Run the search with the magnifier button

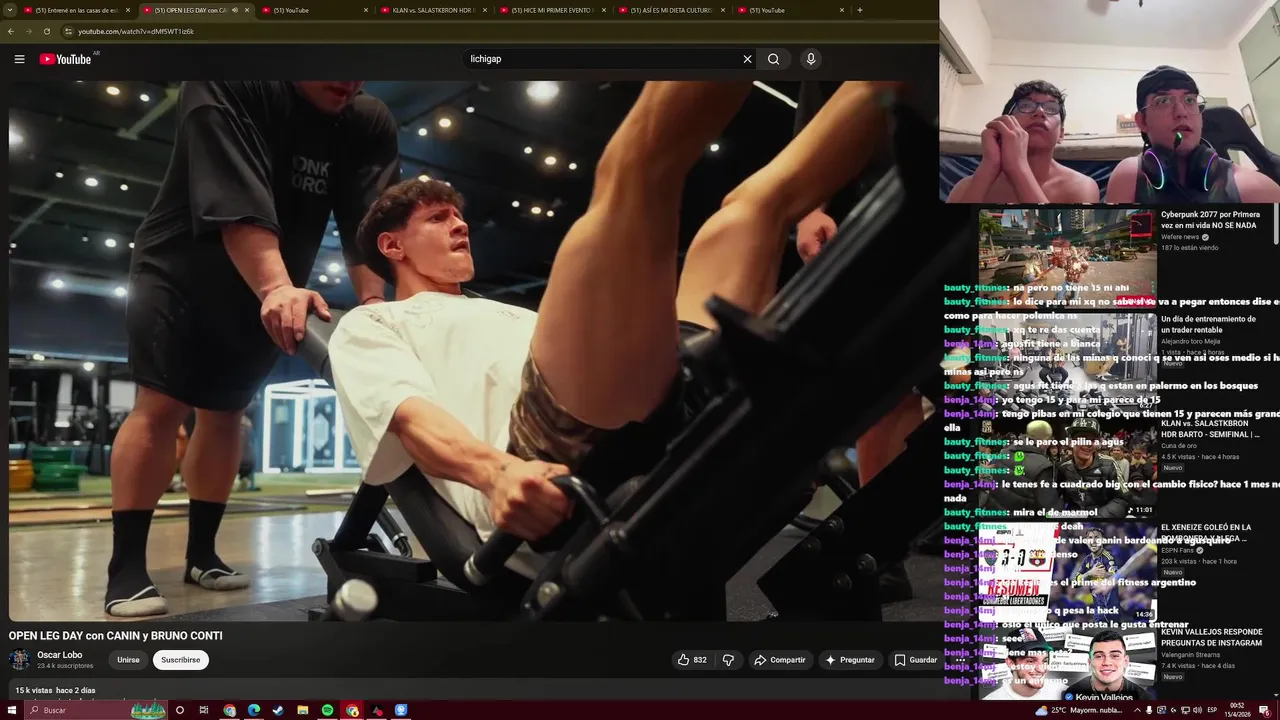point(773,59)
